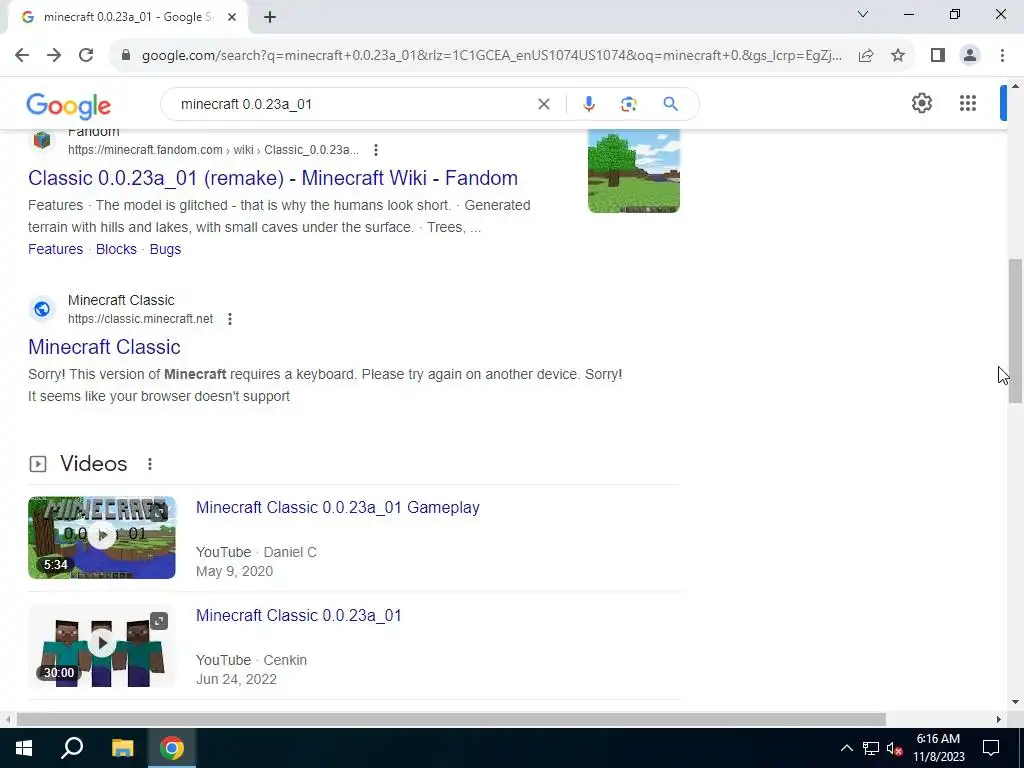The height and width of the screenshot is (768, 1024).
Task: Open the Minecraft Classic result title
Action: pos(104,347)
